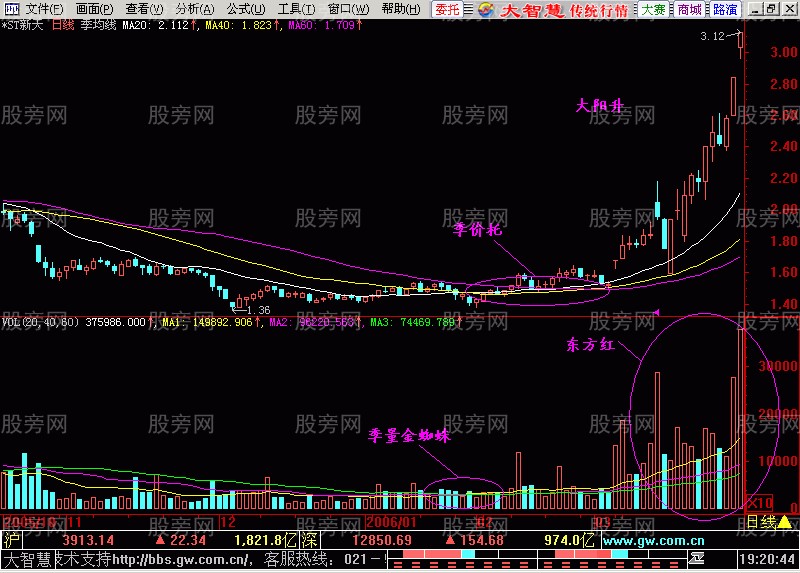Open the 查看(V) menu
Image resolution: width=800 pixels, height=573 pixels.
click(145, 9)
